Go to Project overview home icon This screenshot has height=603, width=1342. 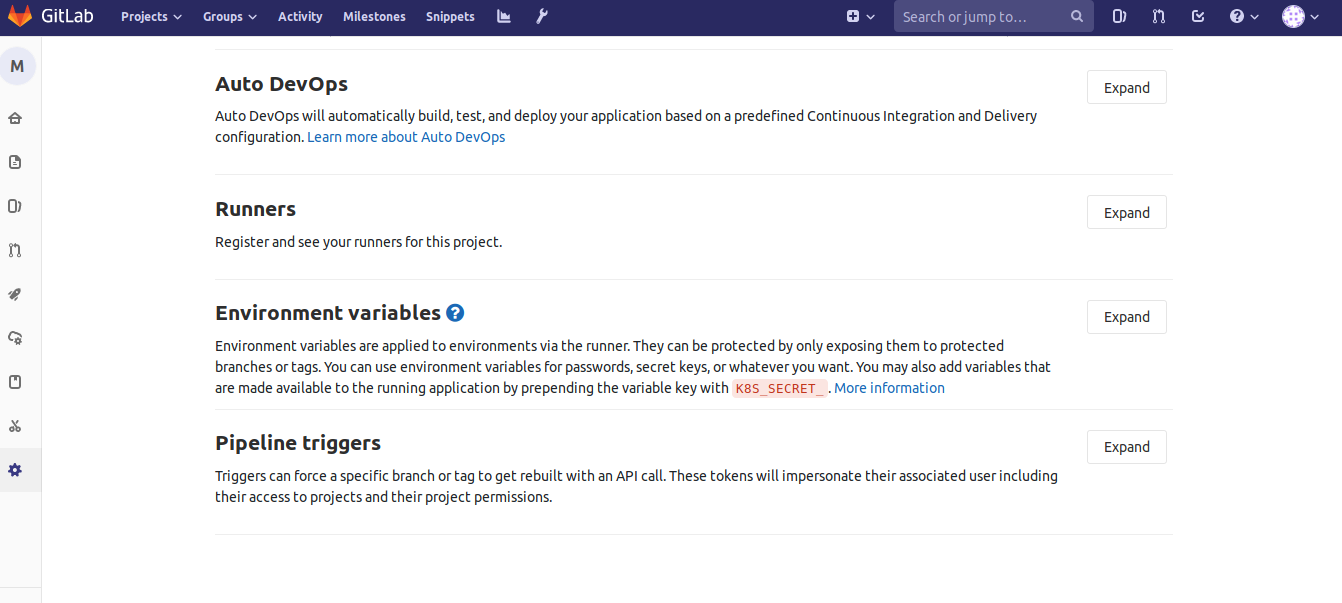[x=15, y=118]
